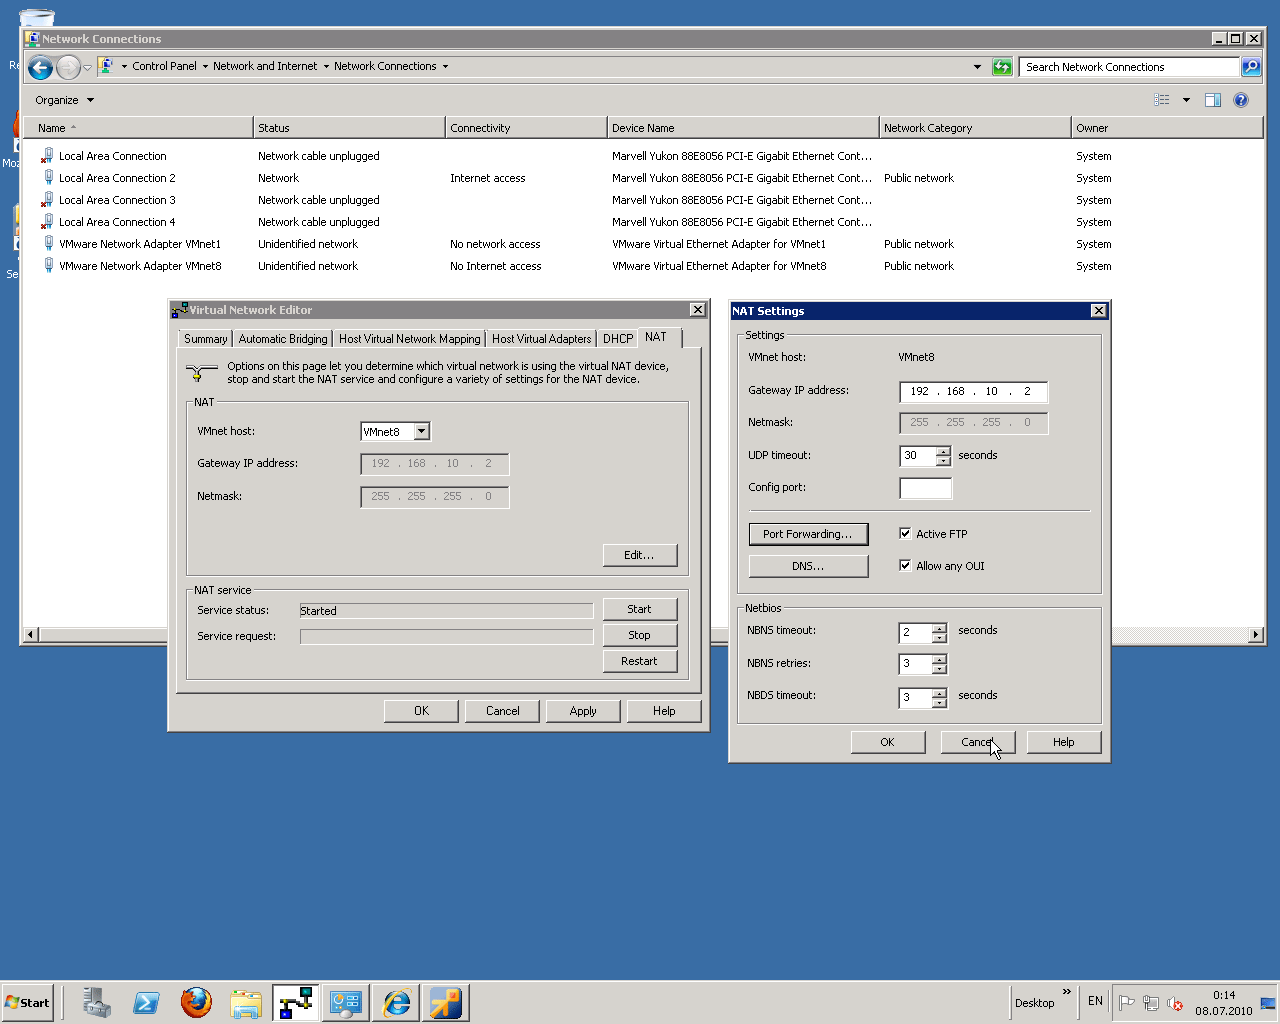
Task: Open Server Manager from the taskbar
Action: coord(97,1002)
